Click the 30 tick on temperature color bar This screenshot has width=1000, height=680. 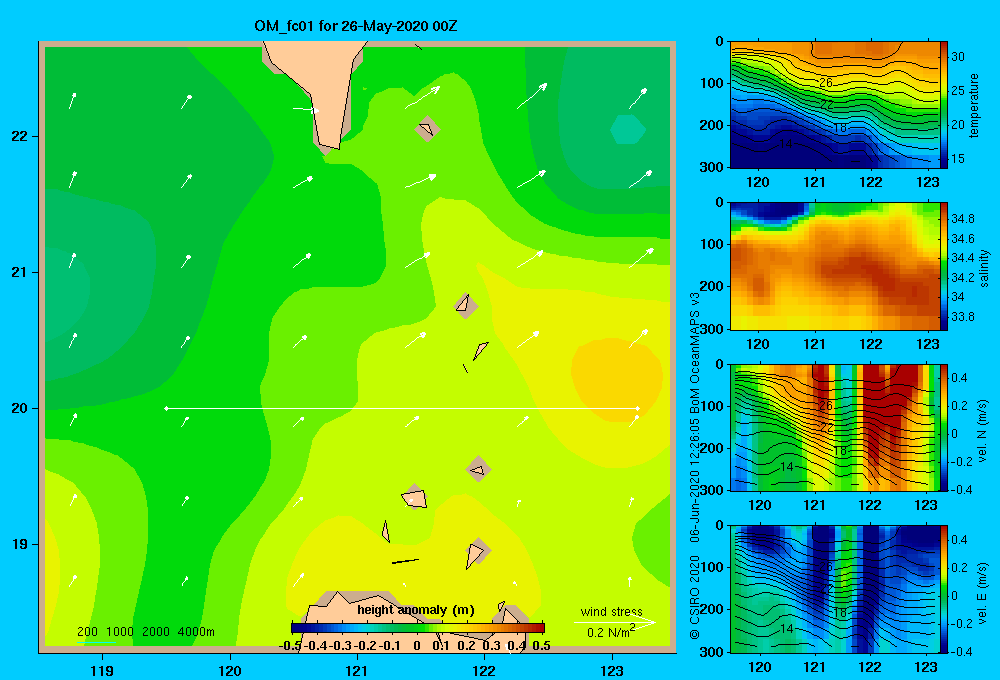pyautogui.click(x=957, y=57)
